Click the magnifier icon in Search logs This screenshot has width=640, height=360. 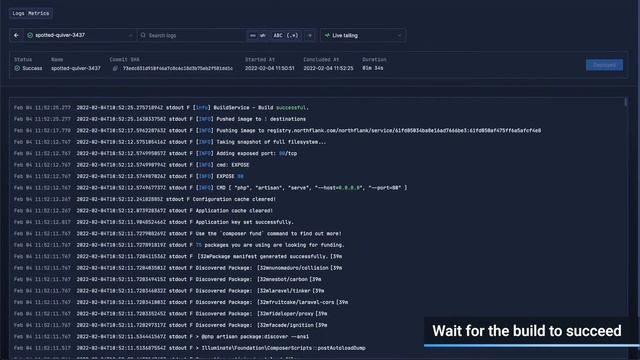coord(143,36)
